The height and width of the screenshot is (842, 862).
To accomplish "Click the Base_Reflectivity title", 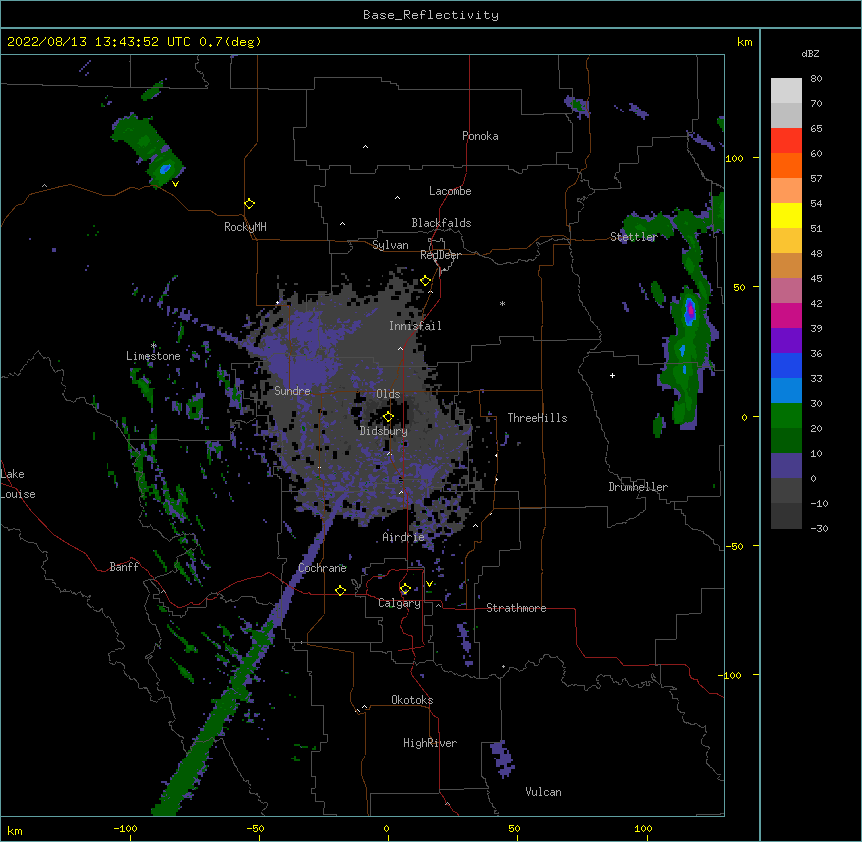I will [431, 15].
